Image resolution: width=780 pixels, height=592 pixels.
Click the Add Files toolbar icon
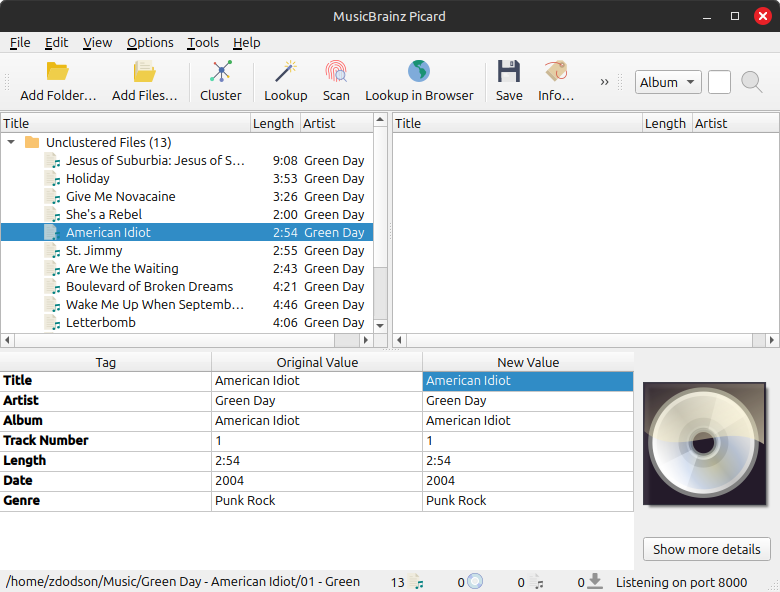tap(145, 72)
